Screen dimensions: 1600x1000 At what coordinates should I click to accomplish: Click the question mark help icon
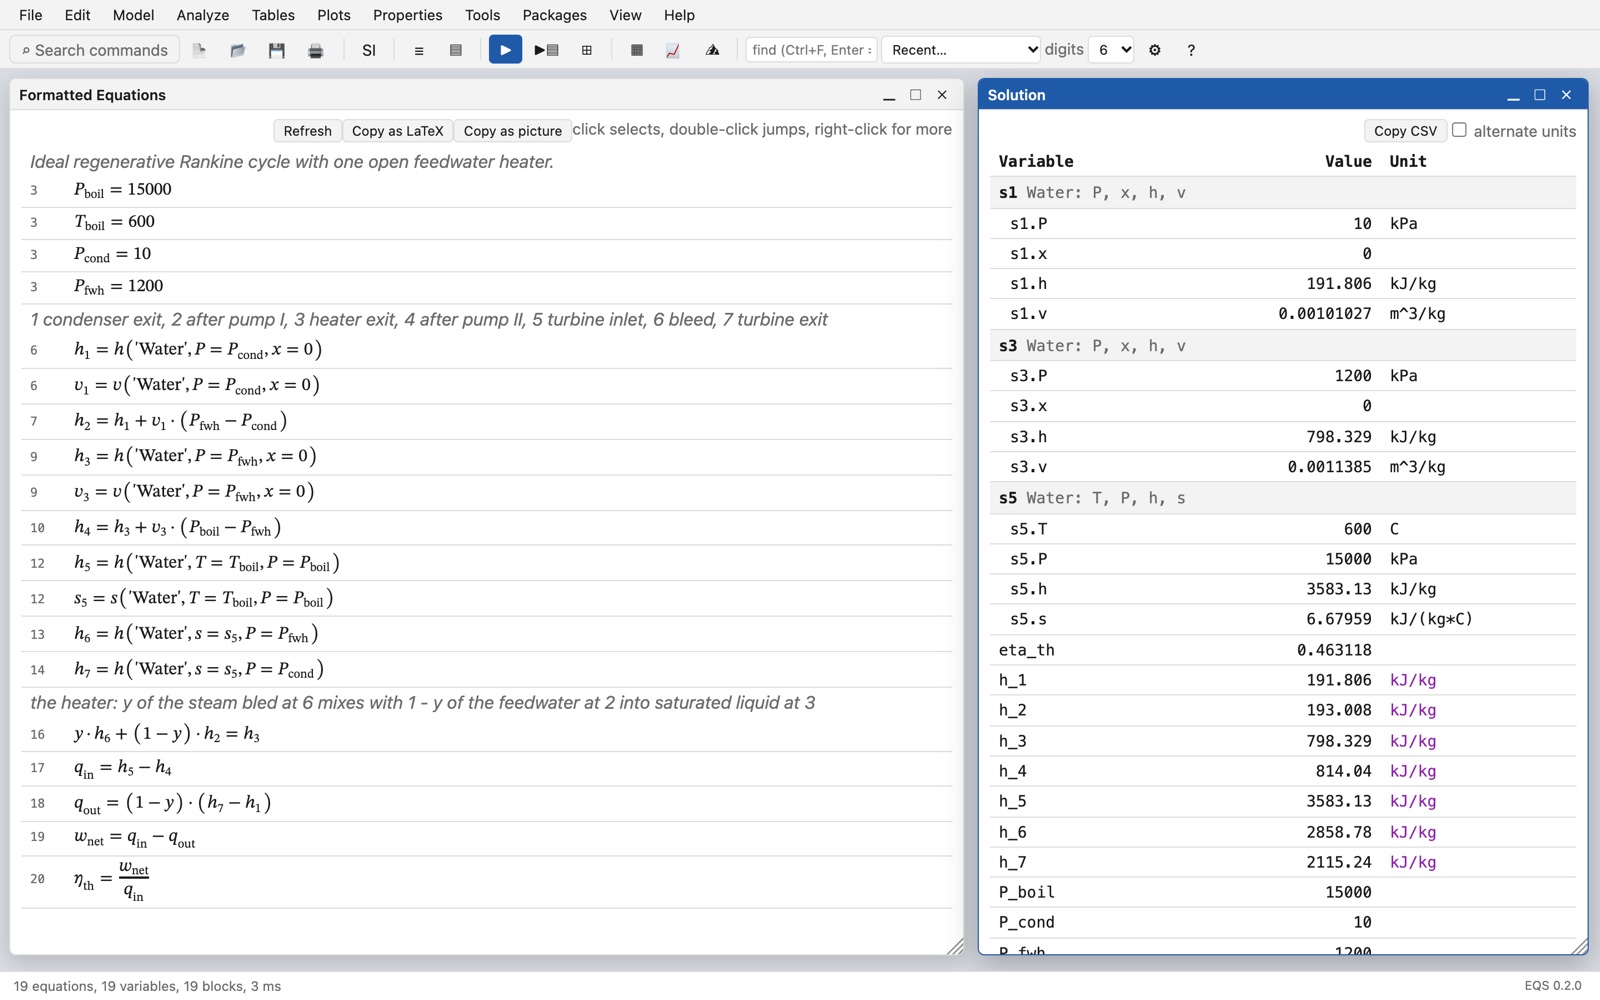click(x=1191, y=50)
